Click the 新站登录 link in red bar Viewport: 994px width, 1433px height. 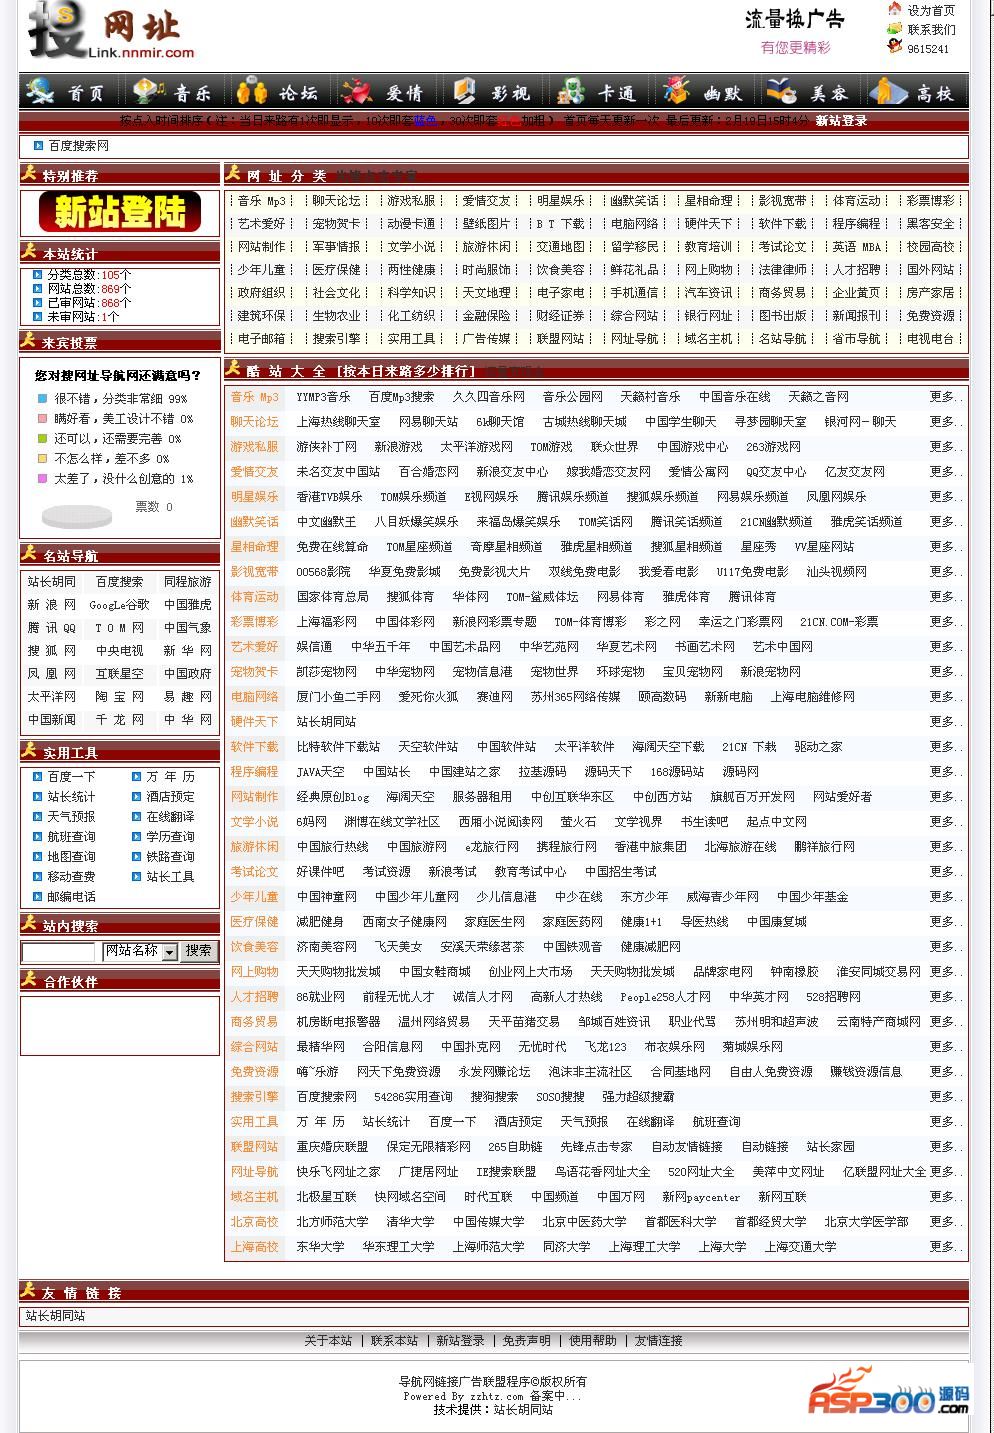point(841,121)
